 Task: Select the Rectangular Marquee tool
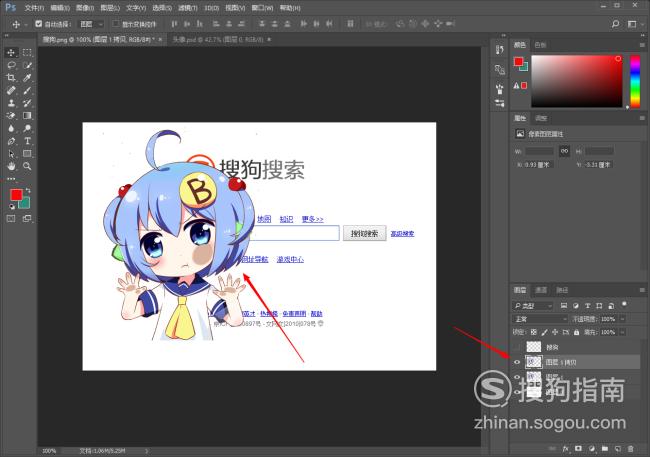click(x=27, y=52)
